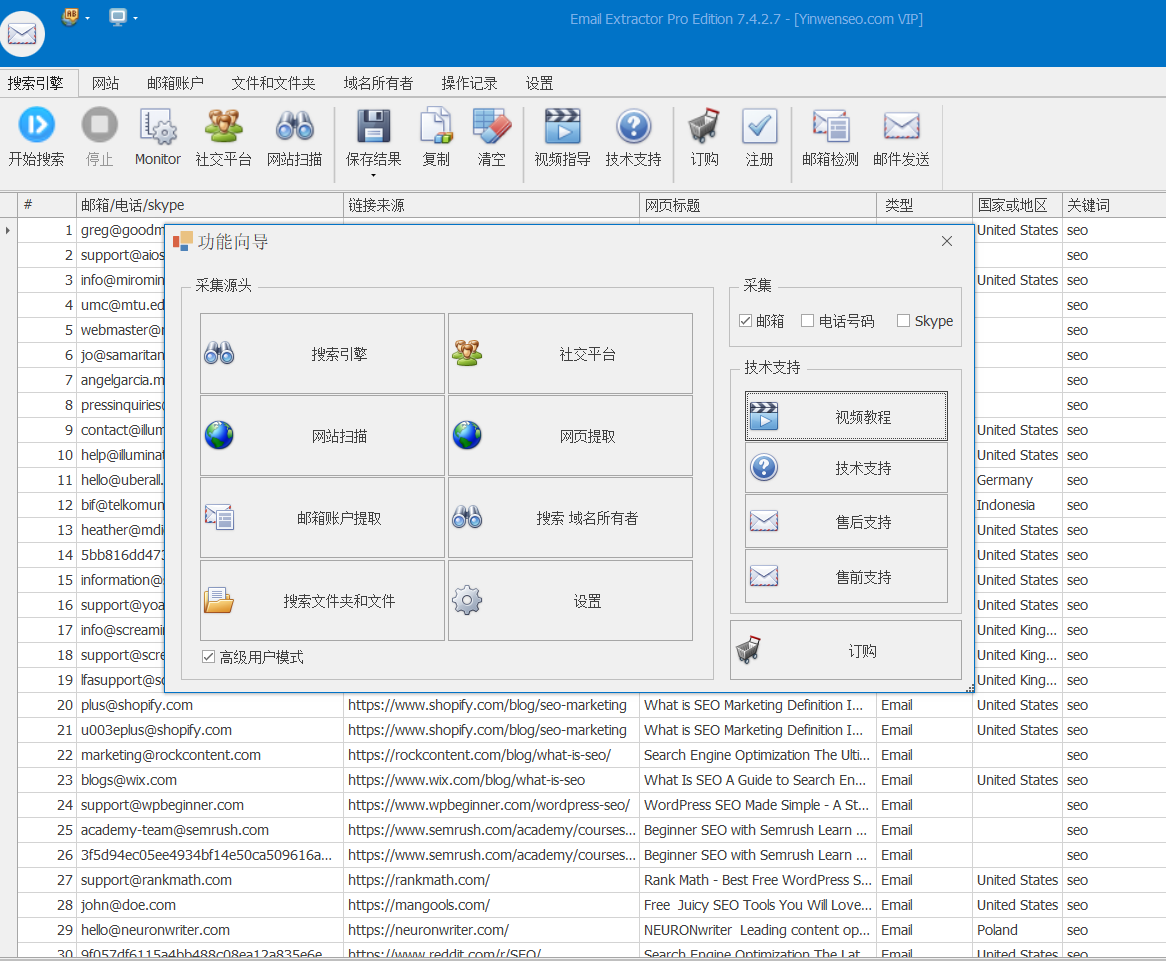Click the 保存结果 floppy disk icon
1166x961 pixels.
tap(373, 126)
